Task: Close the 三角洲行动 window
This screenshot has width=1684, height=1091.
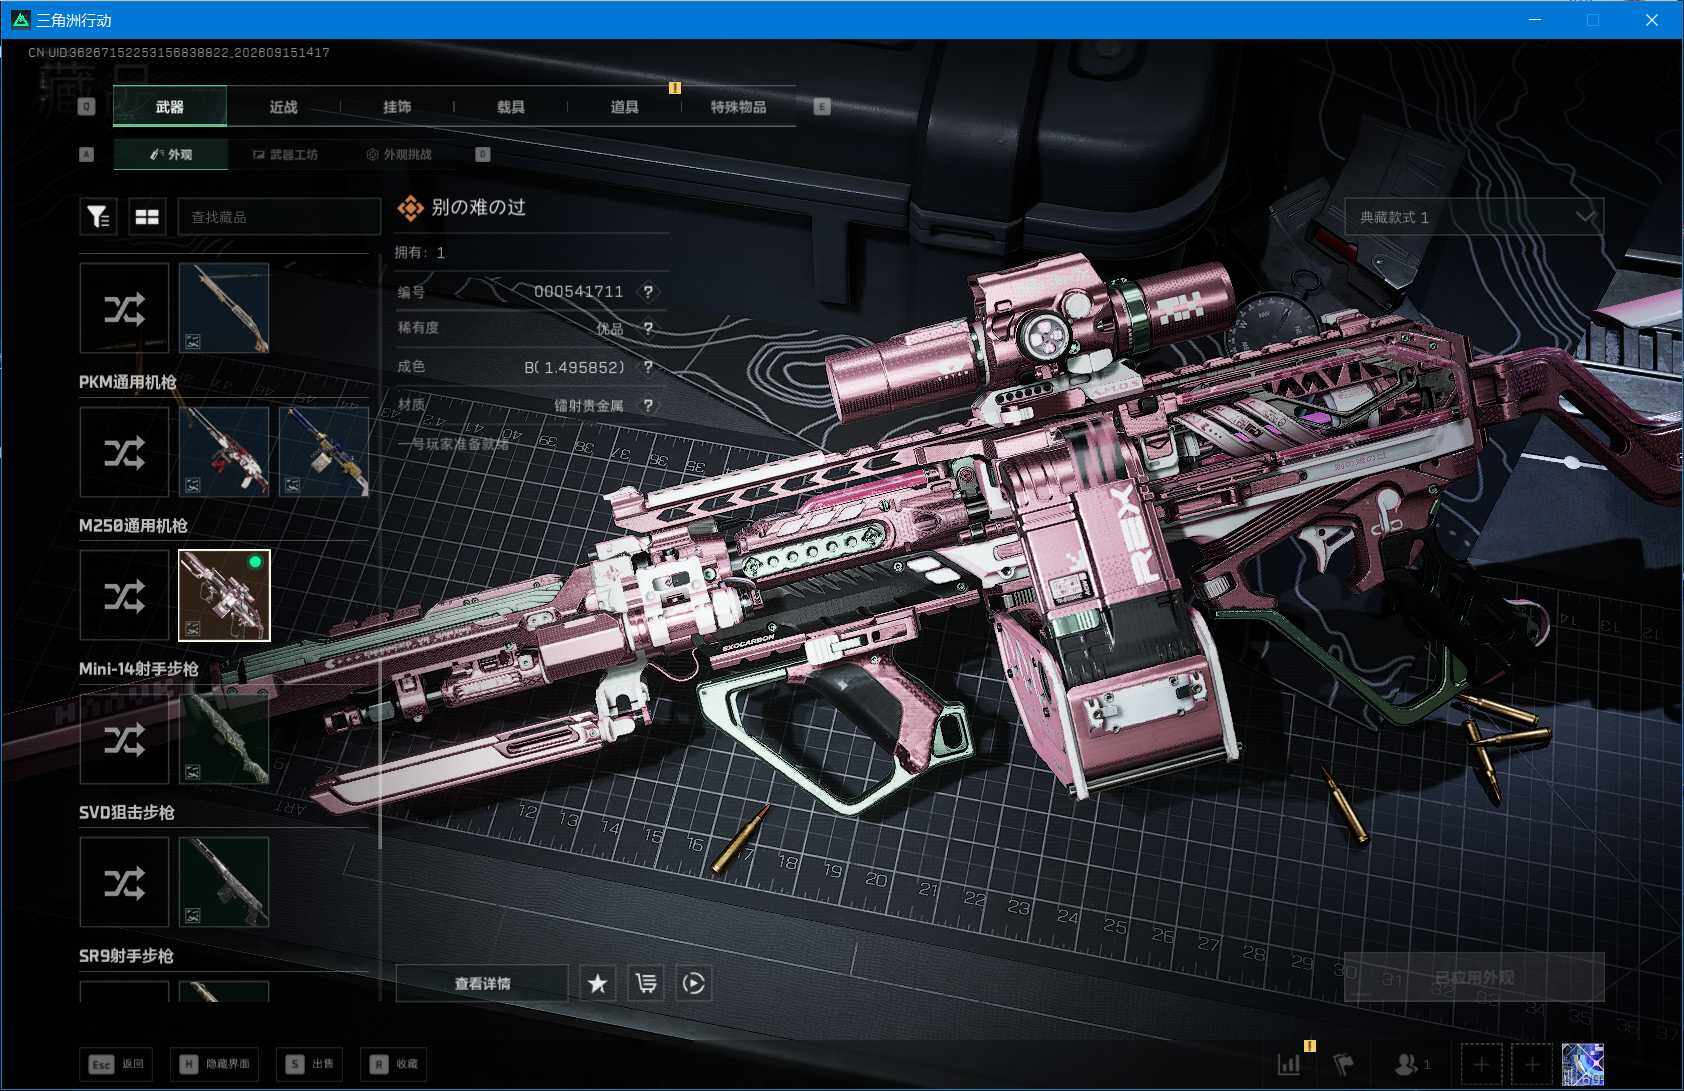Action: (x=1652, y=20)
